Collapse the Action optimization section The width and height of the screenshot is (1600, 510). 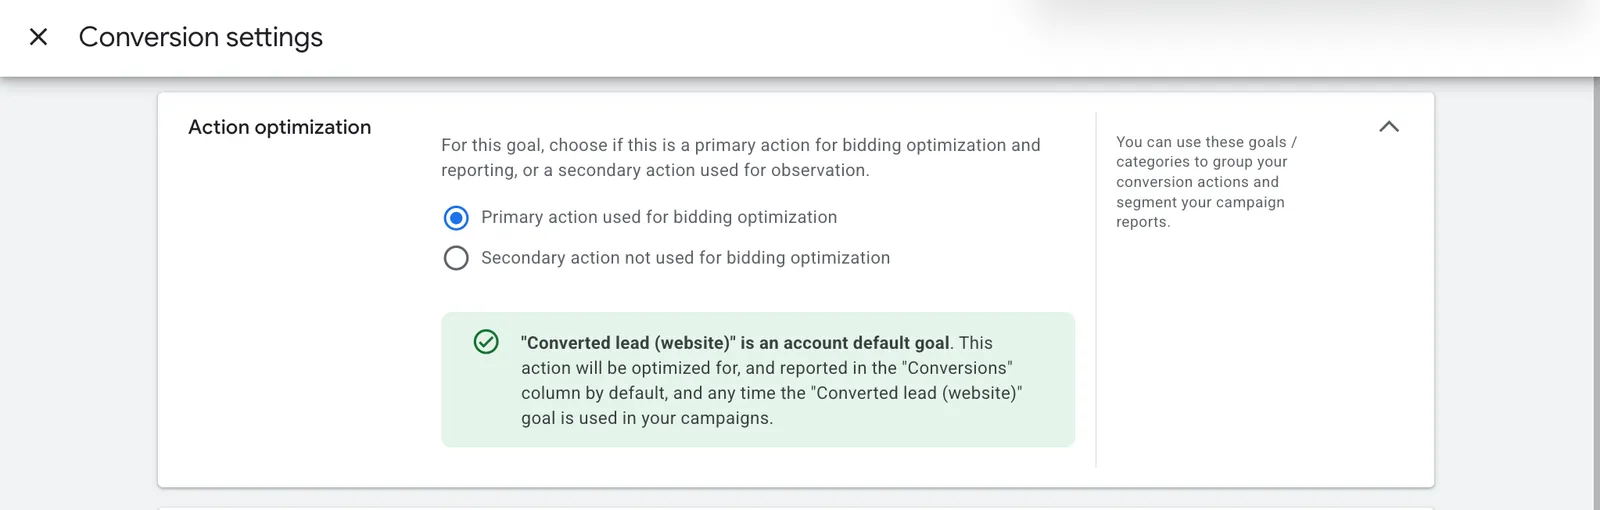coord(1389,127)
